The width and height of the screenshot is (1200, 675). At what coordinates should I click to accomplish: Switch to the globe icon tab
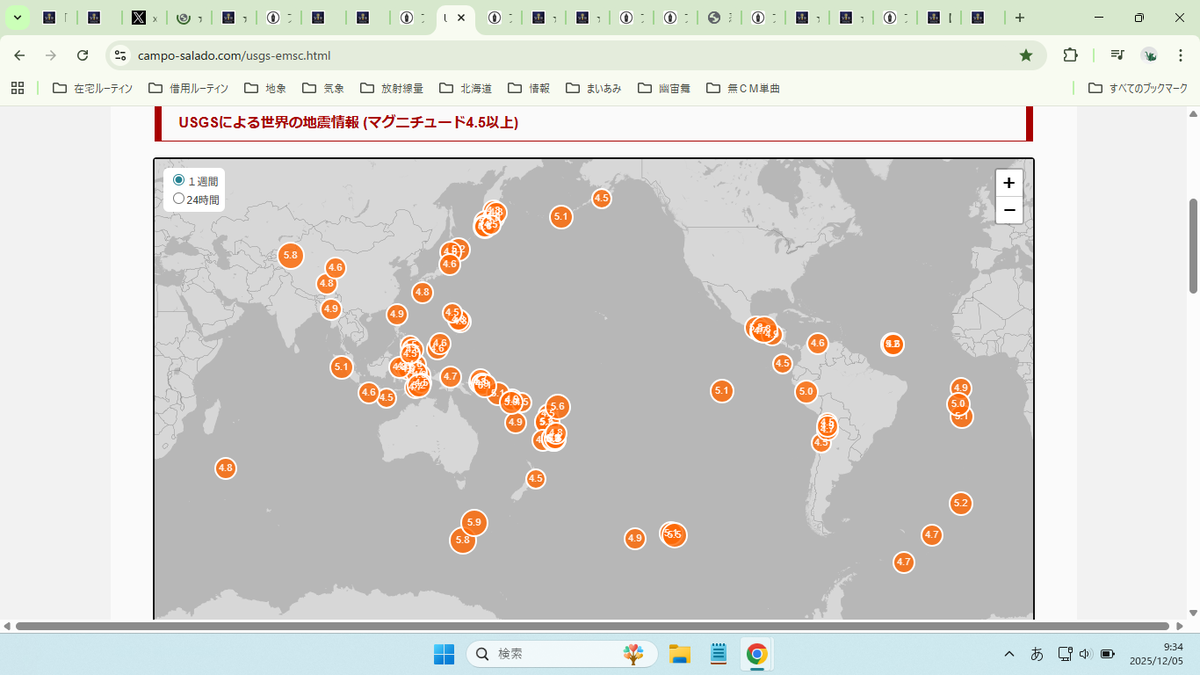[720, 18]
